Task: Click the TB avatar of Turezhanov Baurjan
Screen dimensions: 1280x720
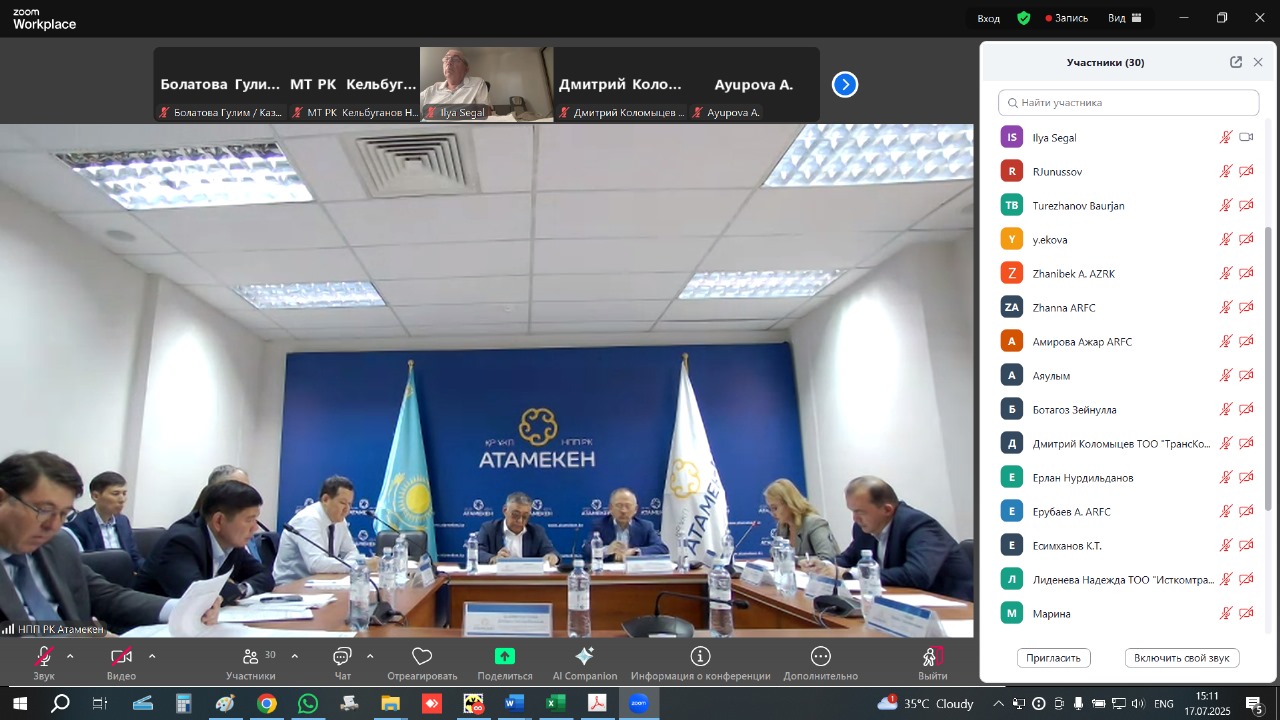Action: [x=1012, y=206]
